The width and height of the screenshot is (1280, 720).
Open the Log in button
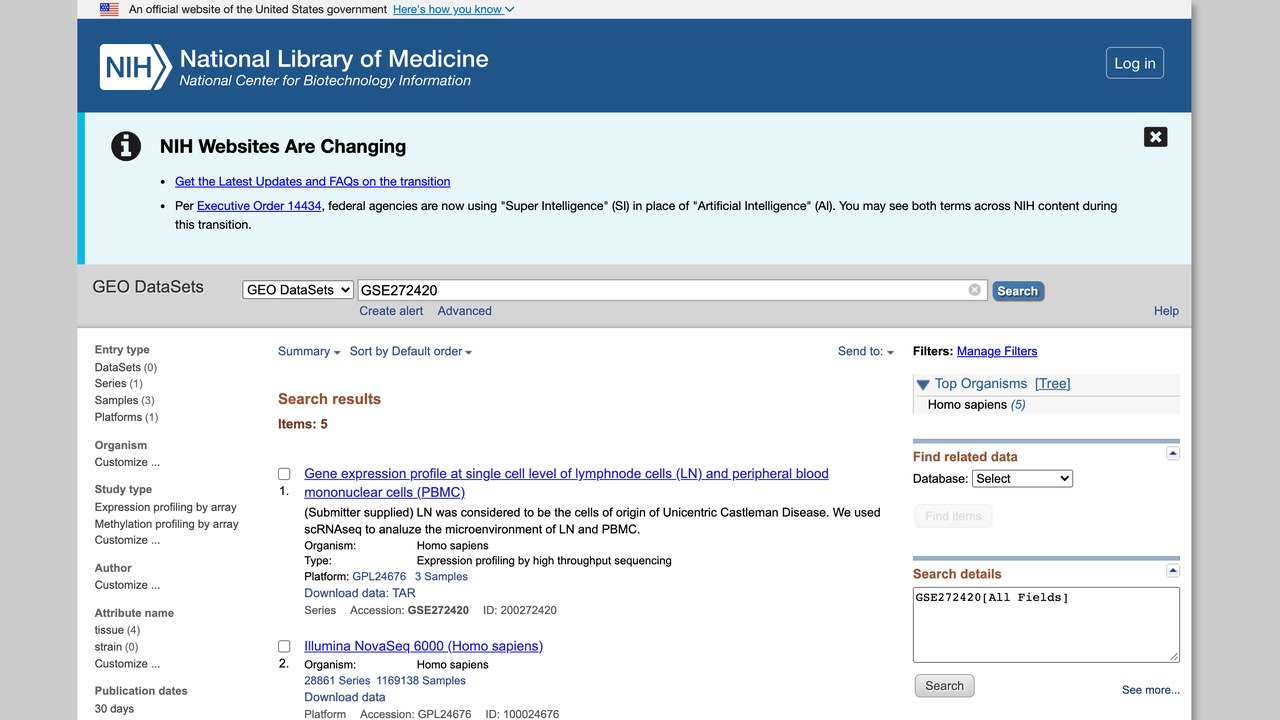[1135, 63]
